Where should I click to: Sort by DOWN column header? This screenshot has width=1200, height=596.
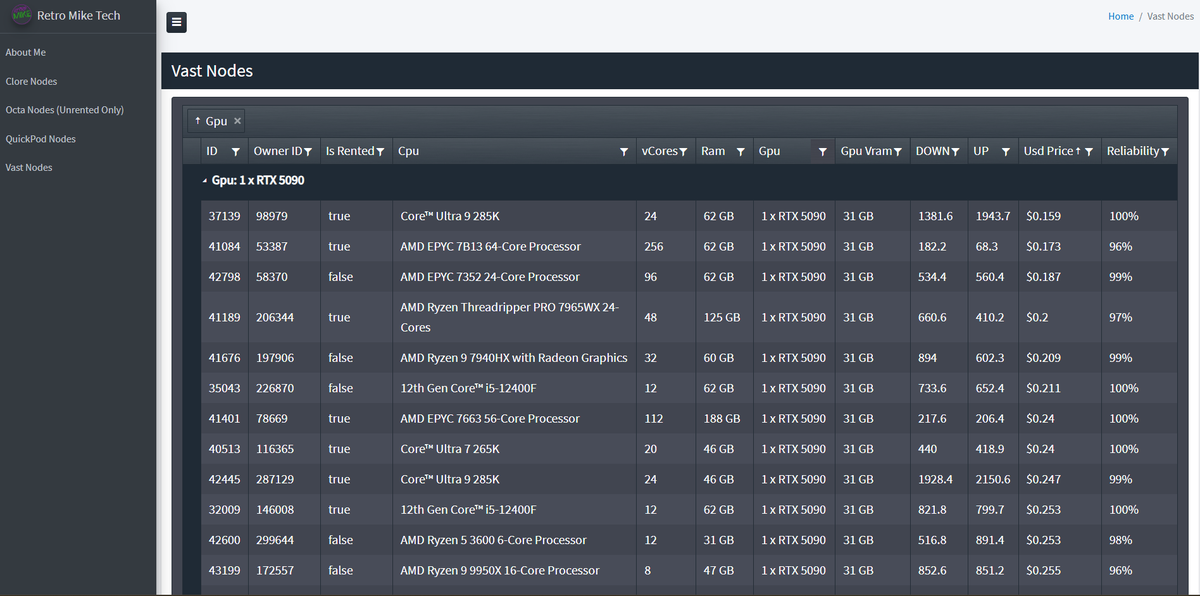tap(933, 151)
